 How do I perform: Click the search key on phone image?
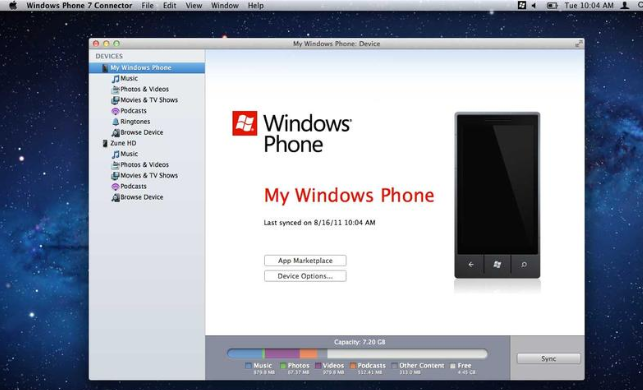point(524,265)
